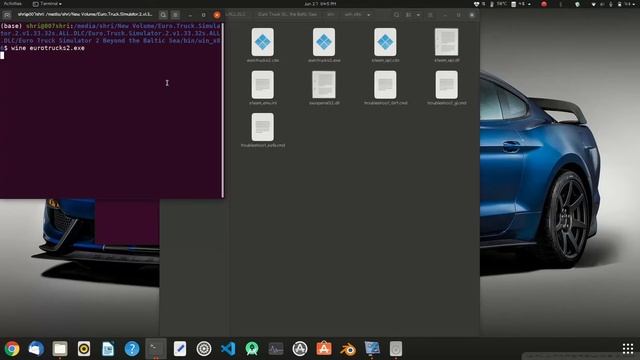Open Ubuntu Software from dock
This screenshot has width=640, height=360.
(x=324, y=349)
